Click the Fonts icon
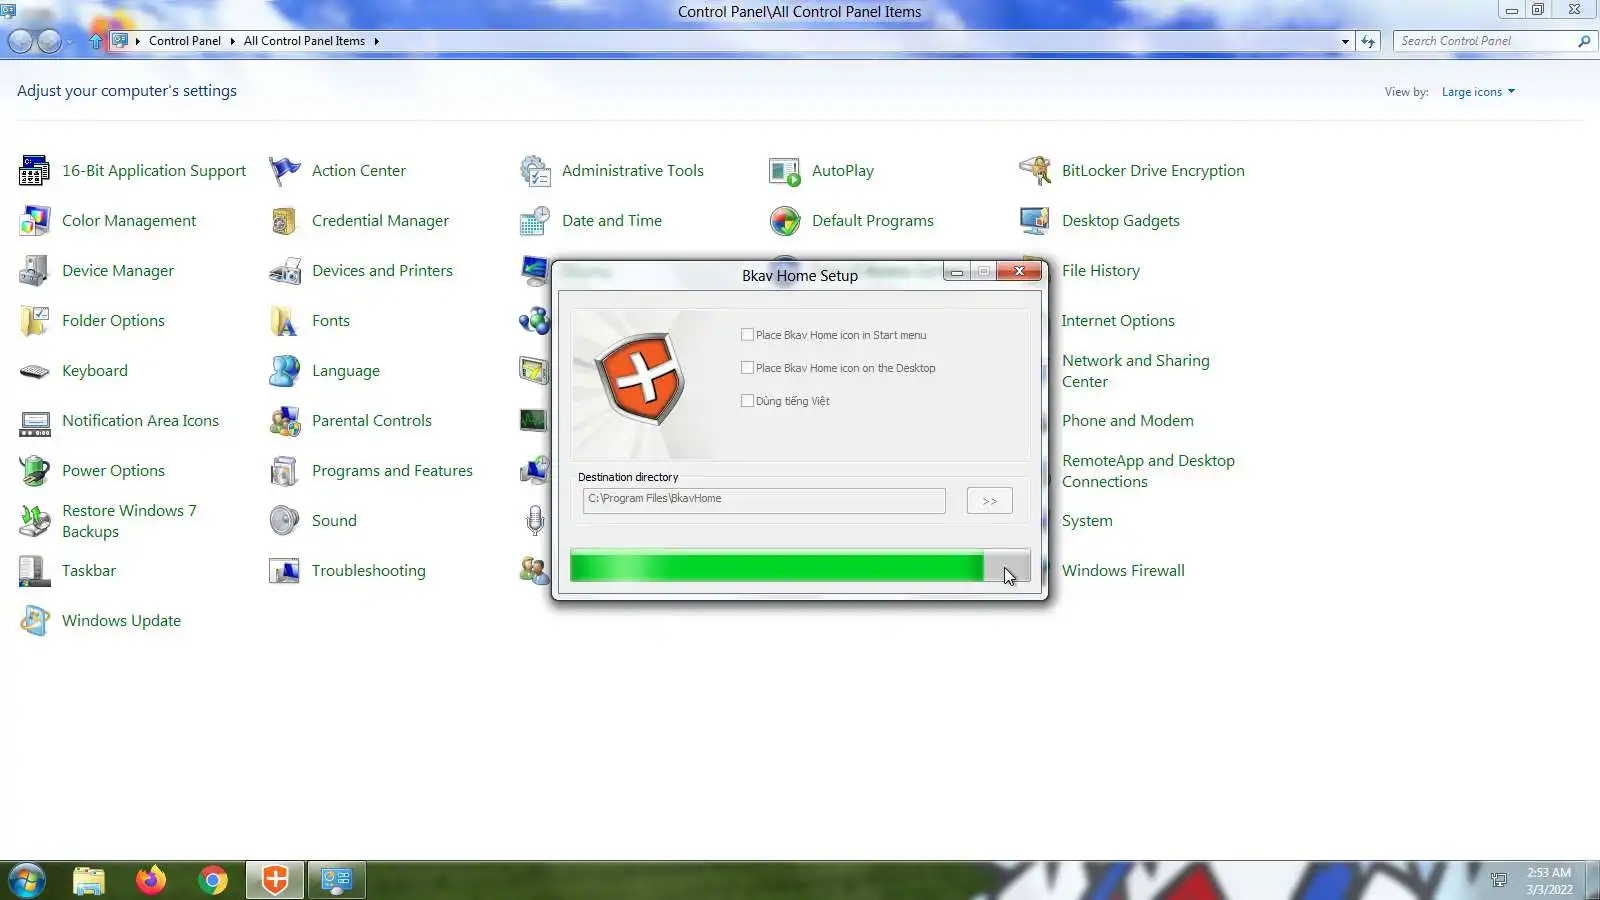 point(284,321)
